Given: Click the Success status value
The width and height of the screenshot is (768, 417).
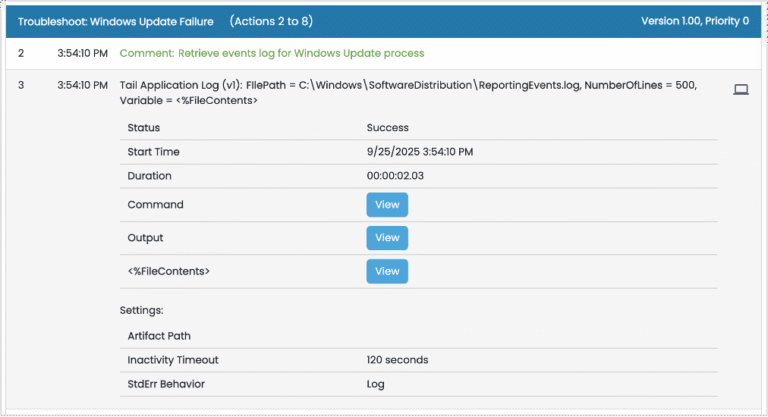Looking at the screenshot, I should click(x=388, y=128).
